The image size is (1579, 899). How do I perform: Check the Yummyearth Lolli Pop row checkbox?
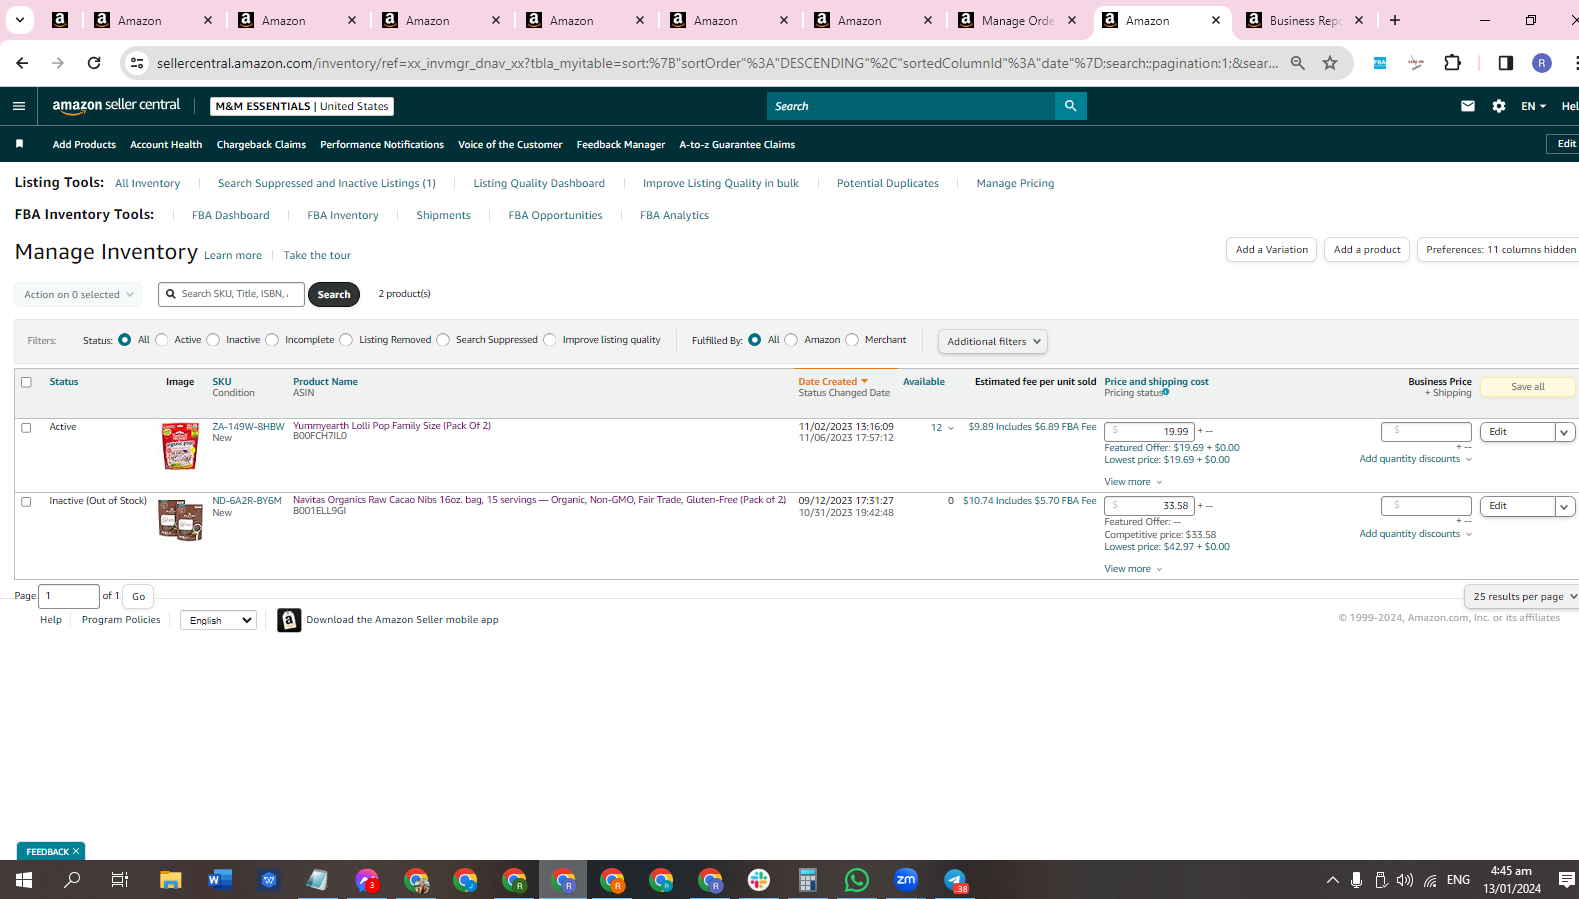point(26,427)
